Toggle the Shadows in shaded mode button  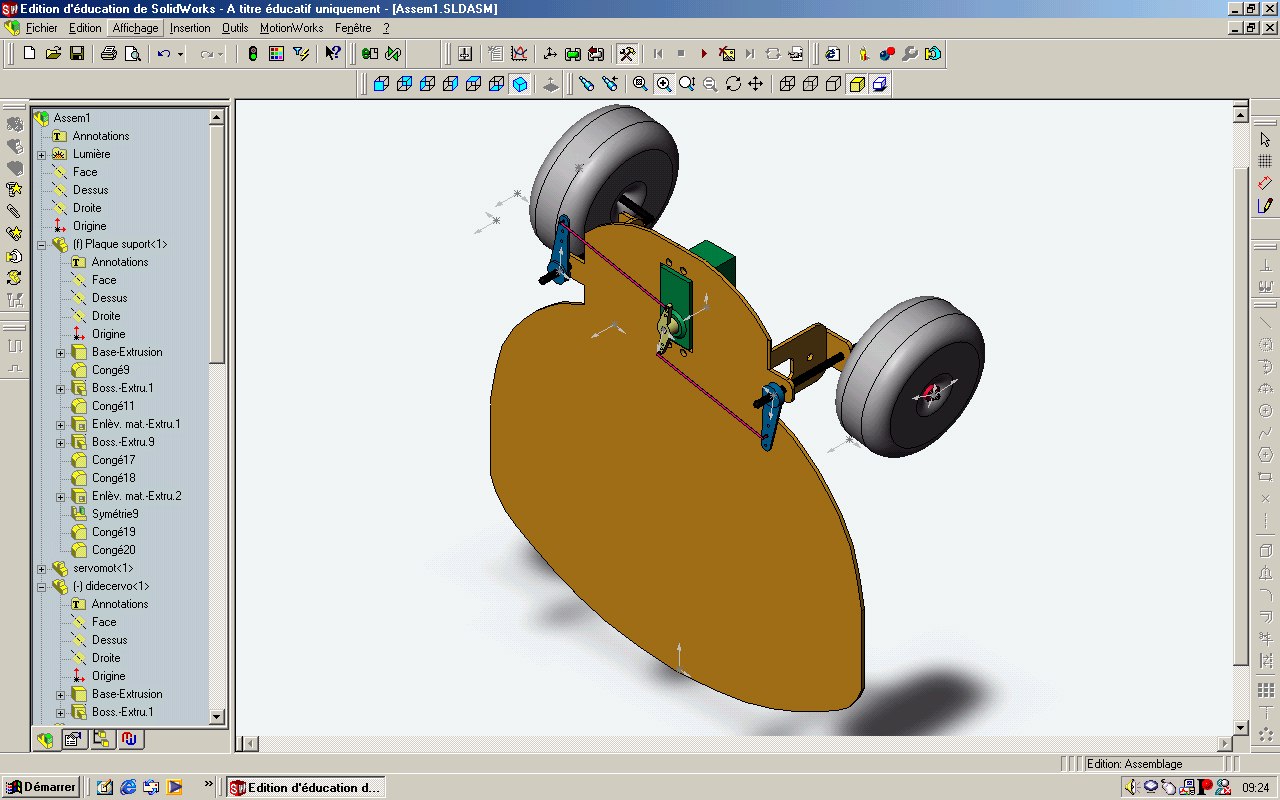pos(880,84)
